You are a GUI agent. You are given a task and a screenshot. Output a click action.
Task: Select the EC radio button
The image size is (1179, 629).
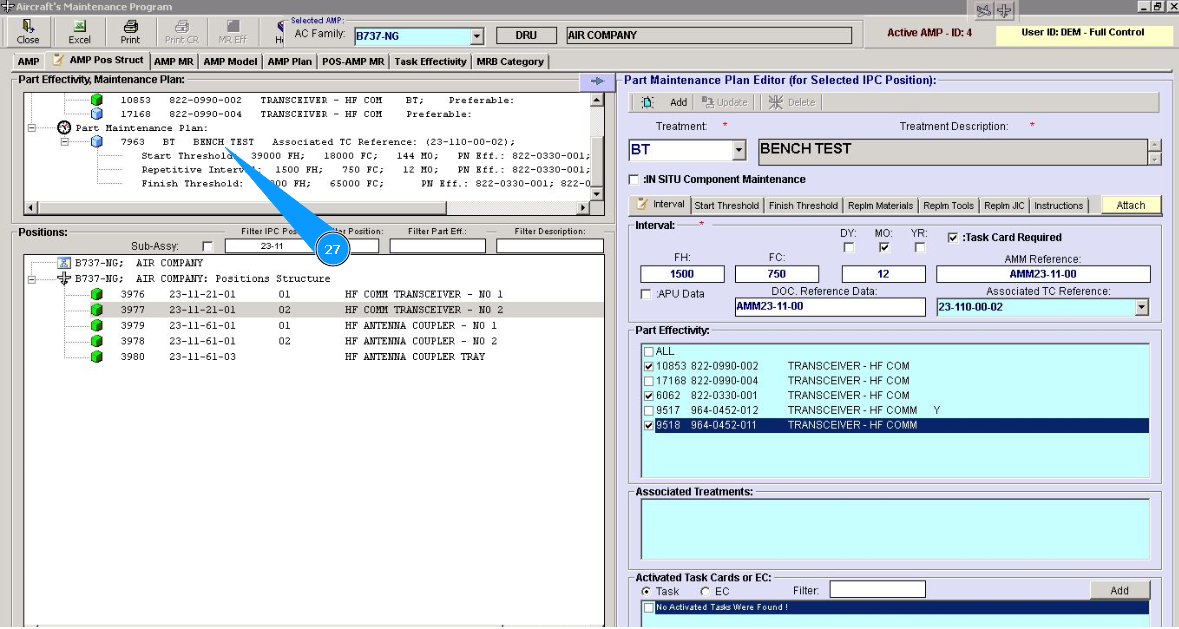tap(705, 591)
